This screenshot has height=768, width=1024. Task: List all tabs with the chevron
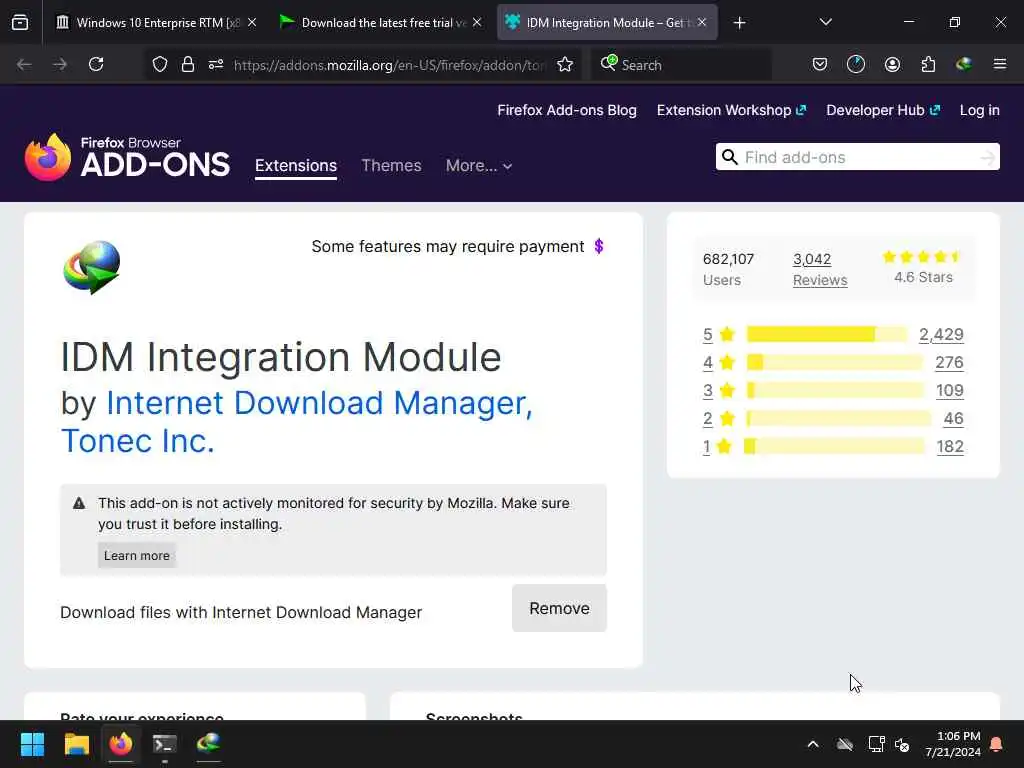pyautogui.click(x=825, y=22)
